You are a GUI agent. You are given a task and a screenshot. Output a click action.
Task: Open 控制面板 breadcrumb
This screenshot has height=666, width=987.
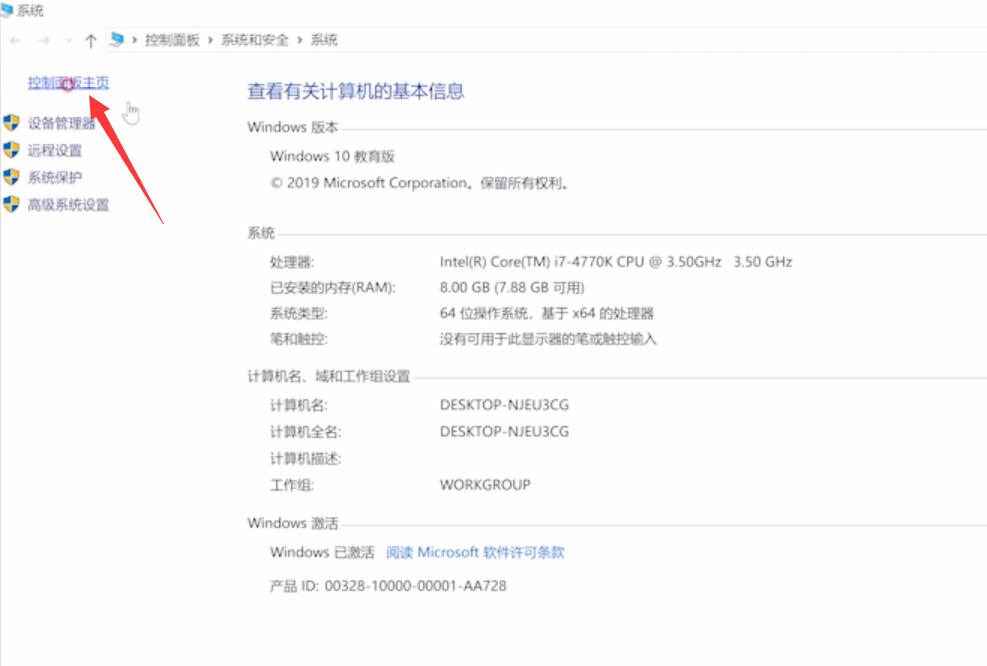click(172, 40)
